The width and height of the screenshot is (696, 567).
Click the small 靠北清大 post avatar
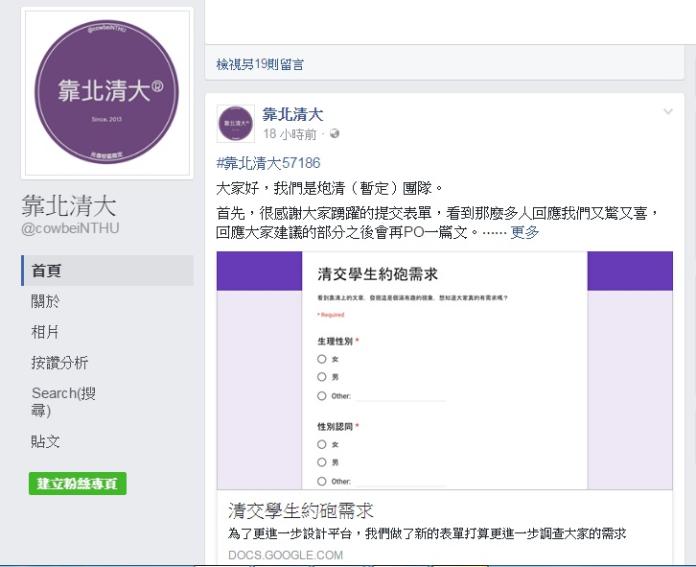236,123
